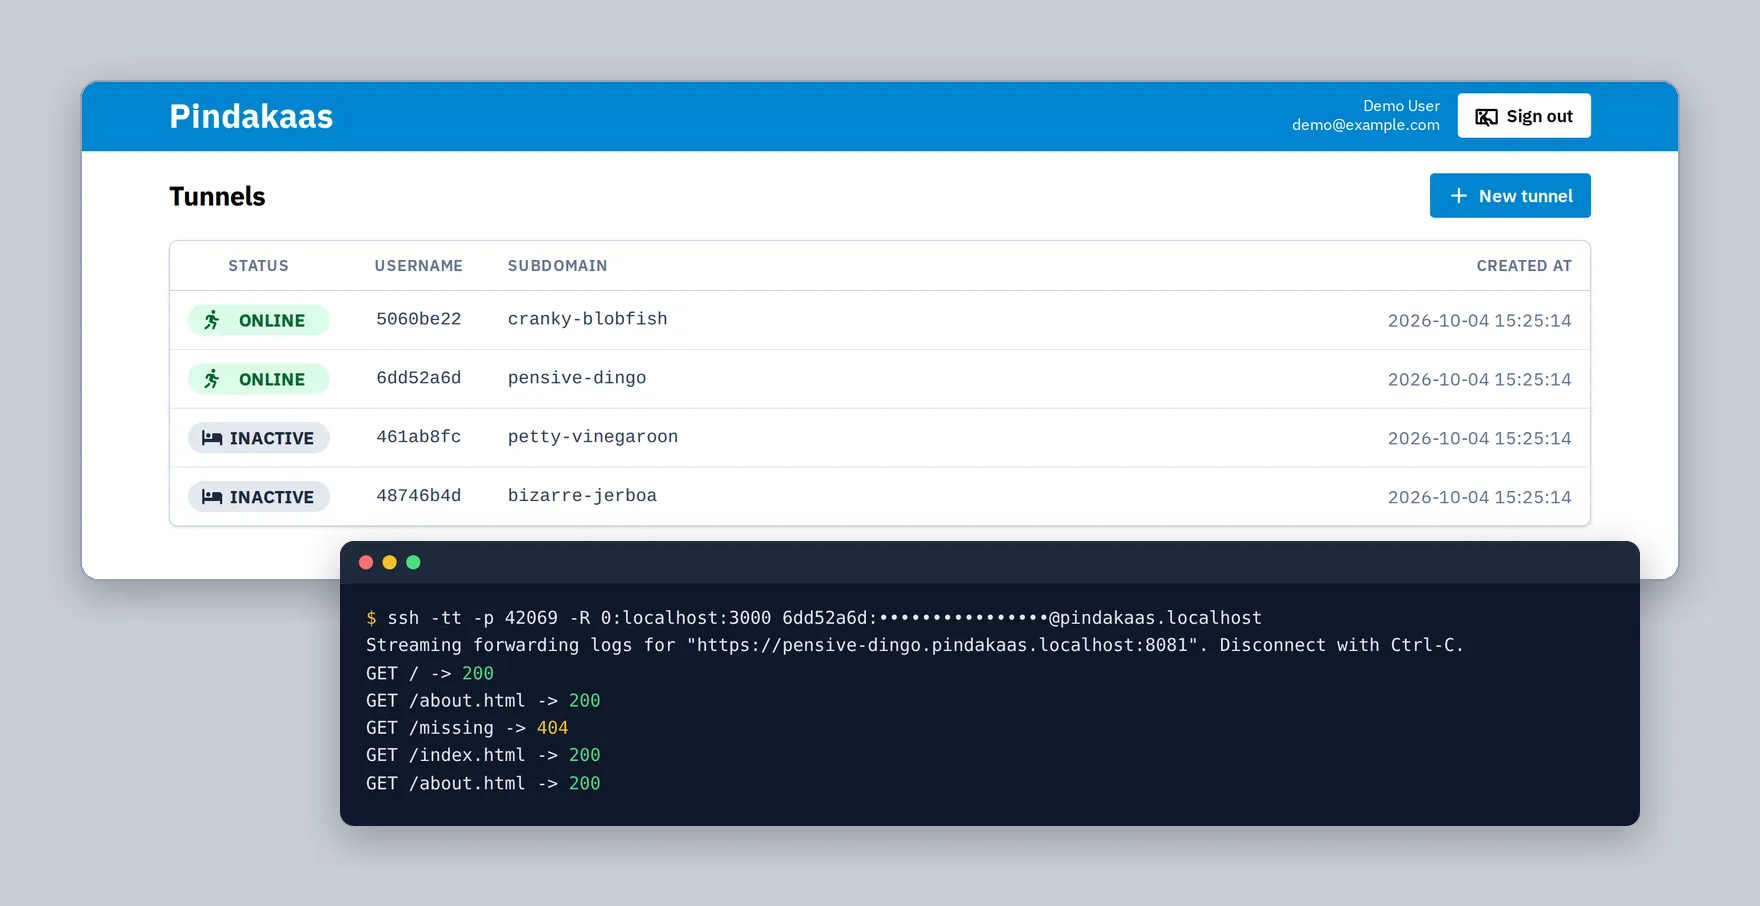The image size is (1760, 906).
Task: Open the Pindakaas home title
Action: click(x=251, y=116)
